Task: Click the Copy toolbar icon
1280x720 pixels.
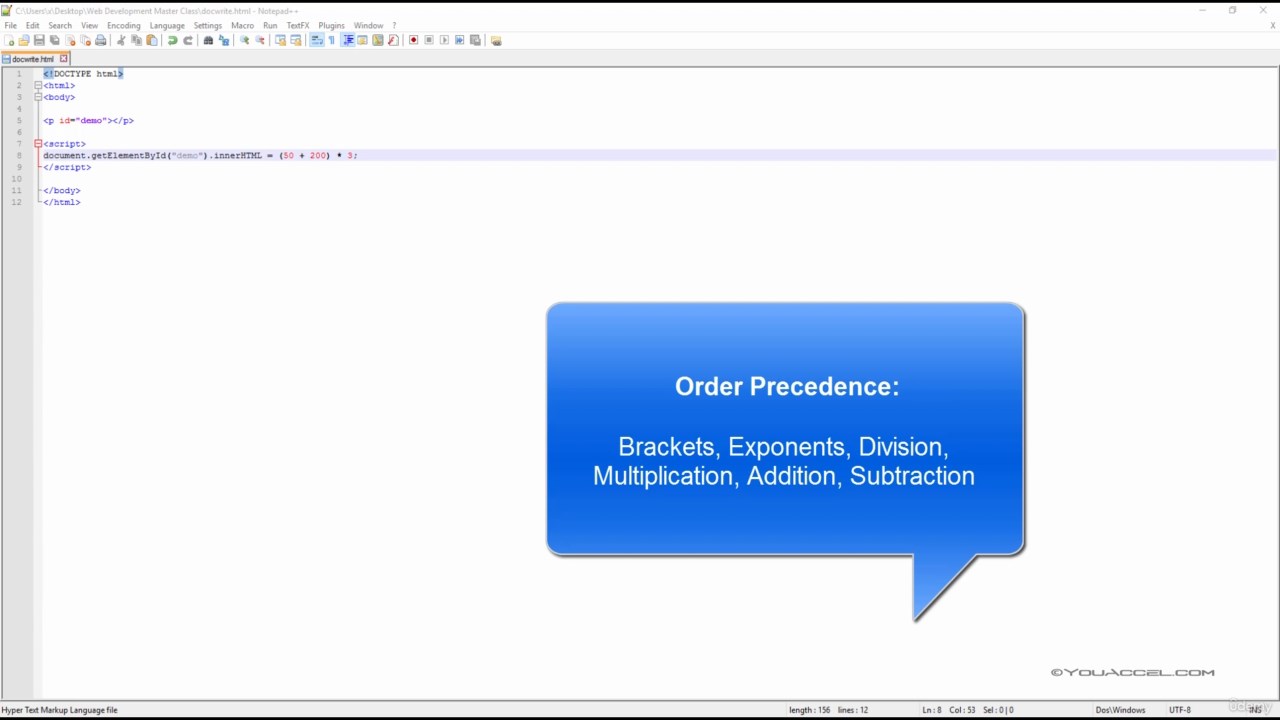Action: (x=136, y=40)
